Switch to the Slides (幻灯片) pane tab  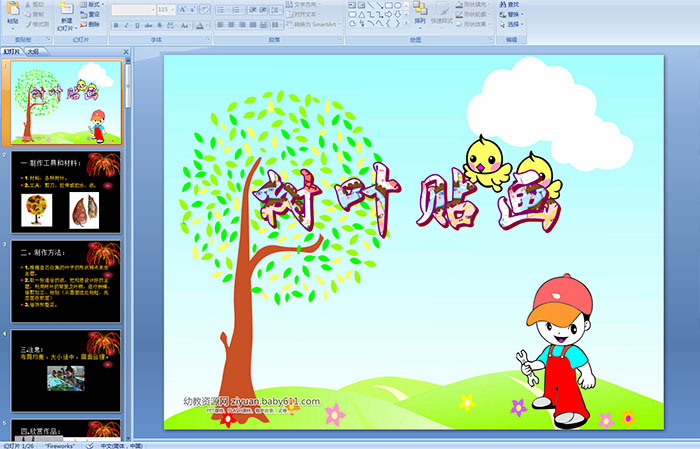click(12, 52)
